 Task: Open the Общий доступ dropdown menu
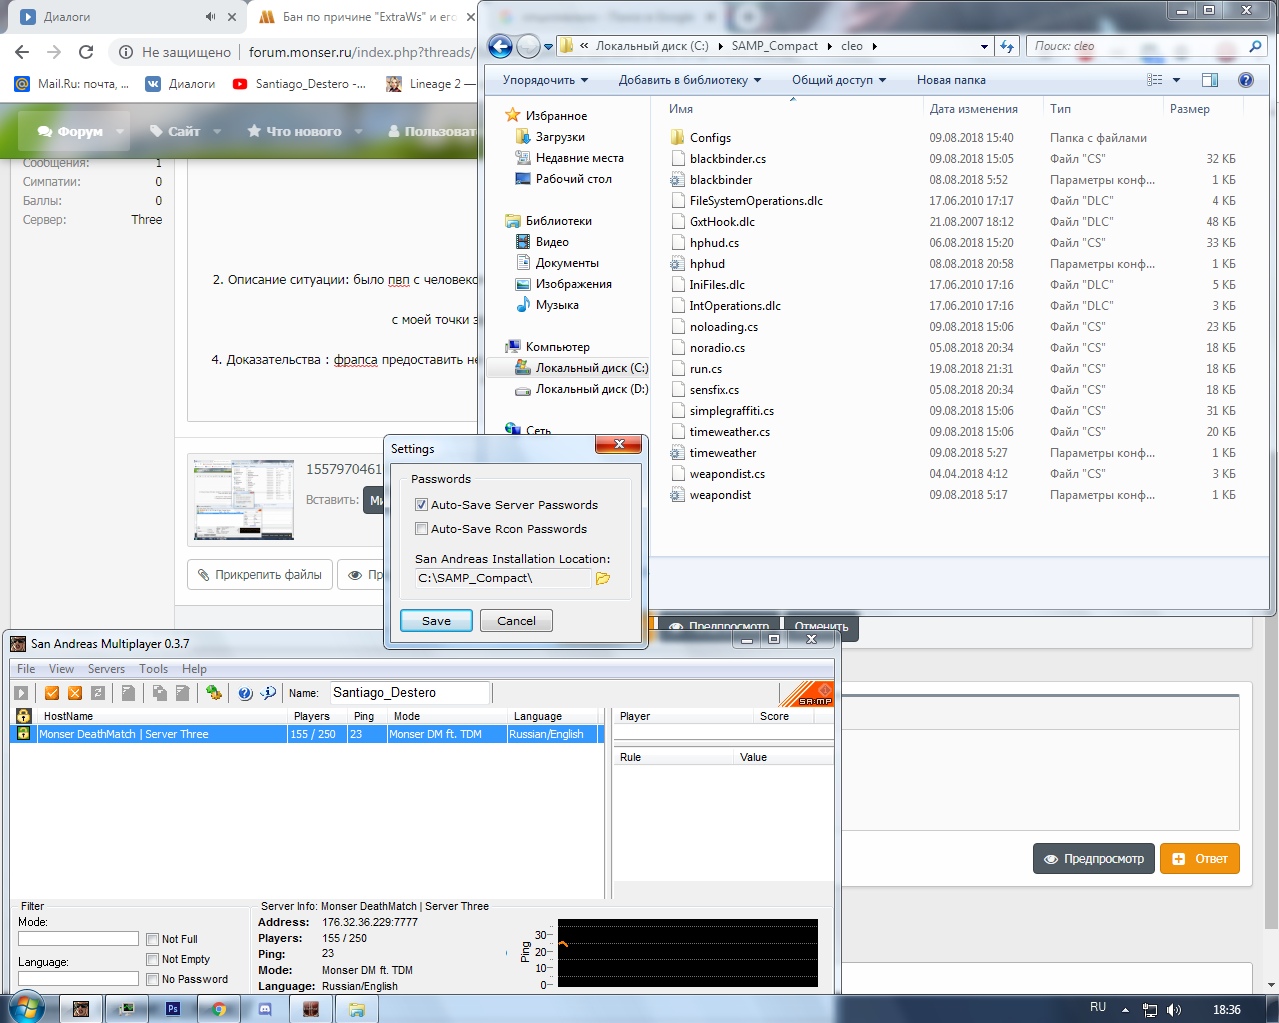(x=838, y=80)
